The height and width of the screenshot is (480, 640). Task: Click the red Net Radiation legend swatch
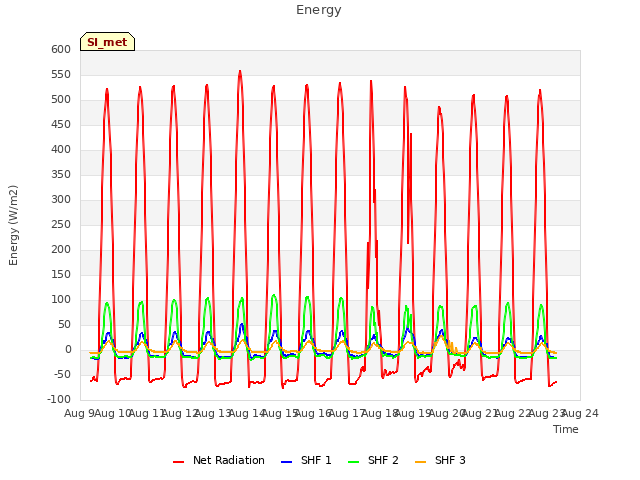[x=178, y=462]
